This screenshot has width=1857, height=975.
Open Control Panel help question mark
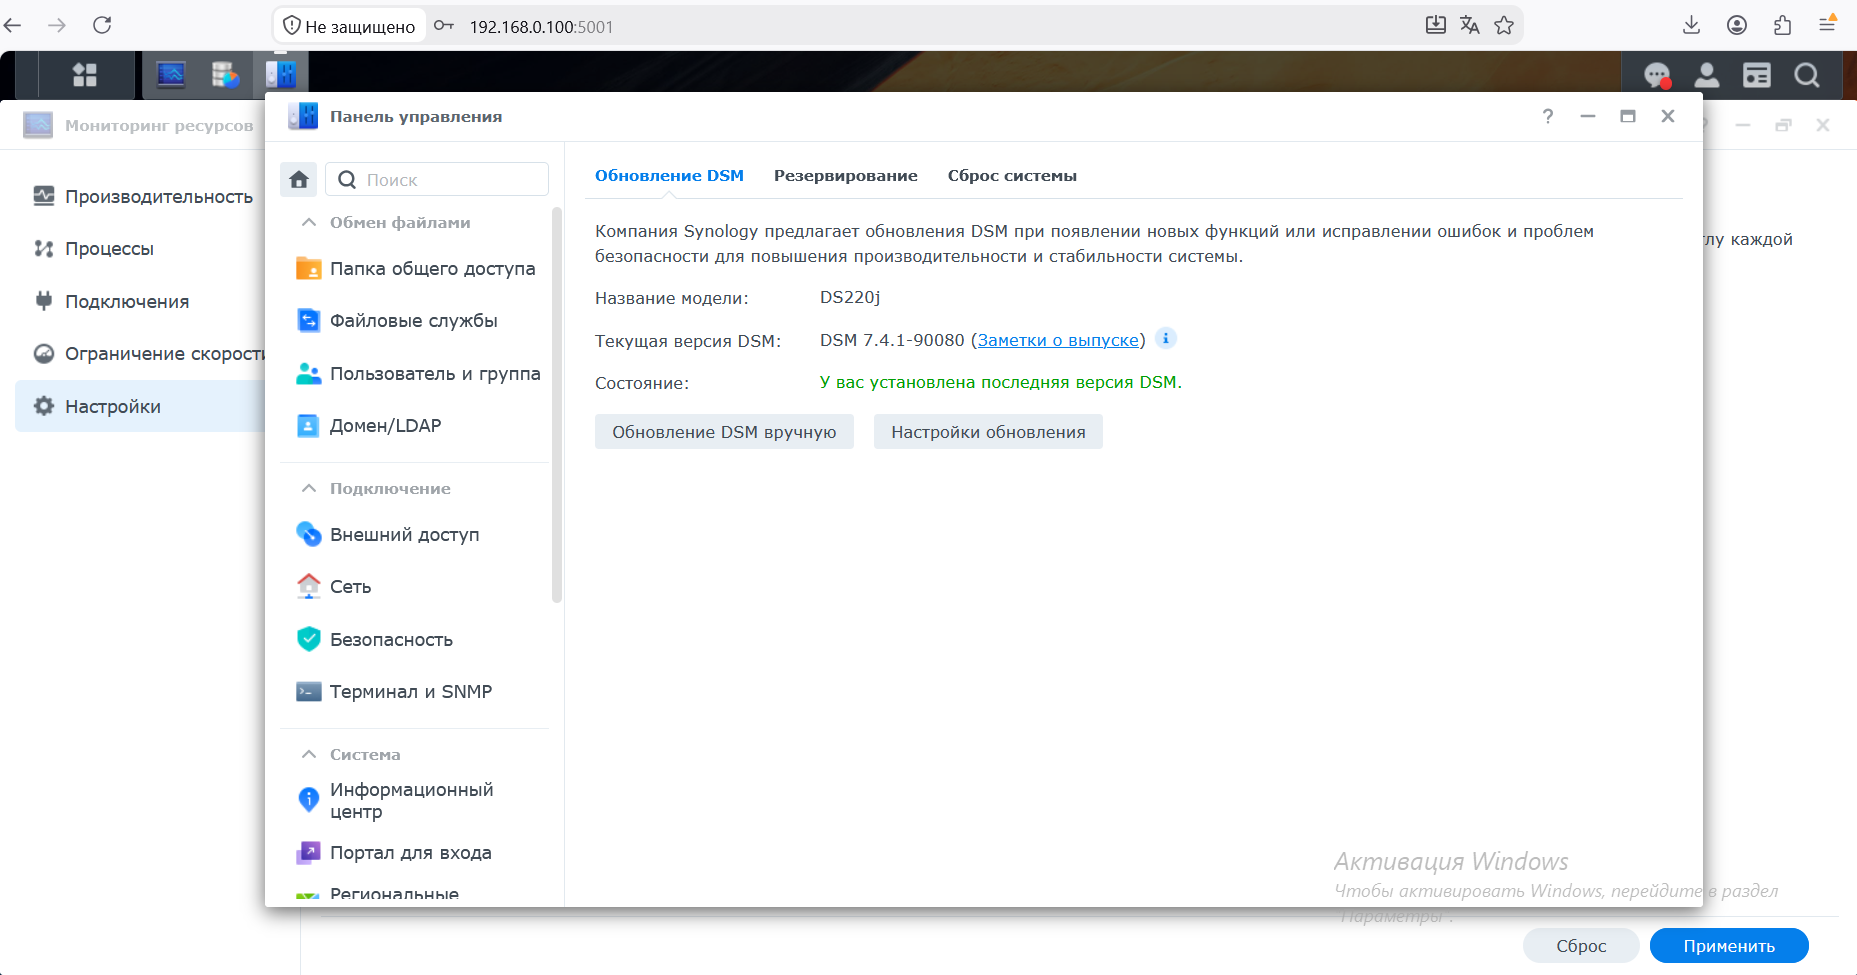coord(1548,116)
